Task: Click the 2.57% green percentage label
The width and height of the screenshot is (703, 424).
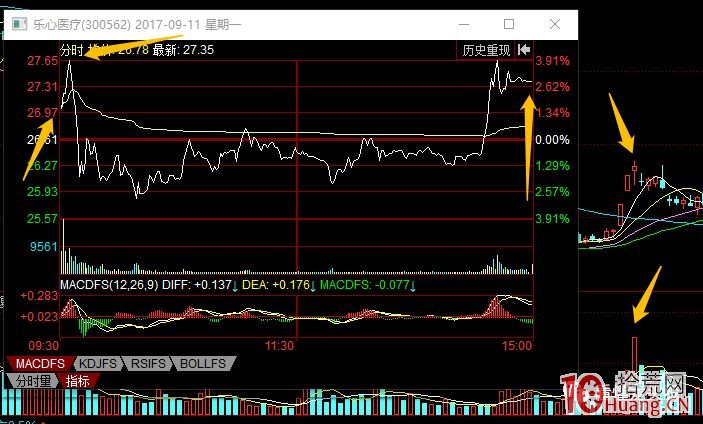Action: coord(552,192)
